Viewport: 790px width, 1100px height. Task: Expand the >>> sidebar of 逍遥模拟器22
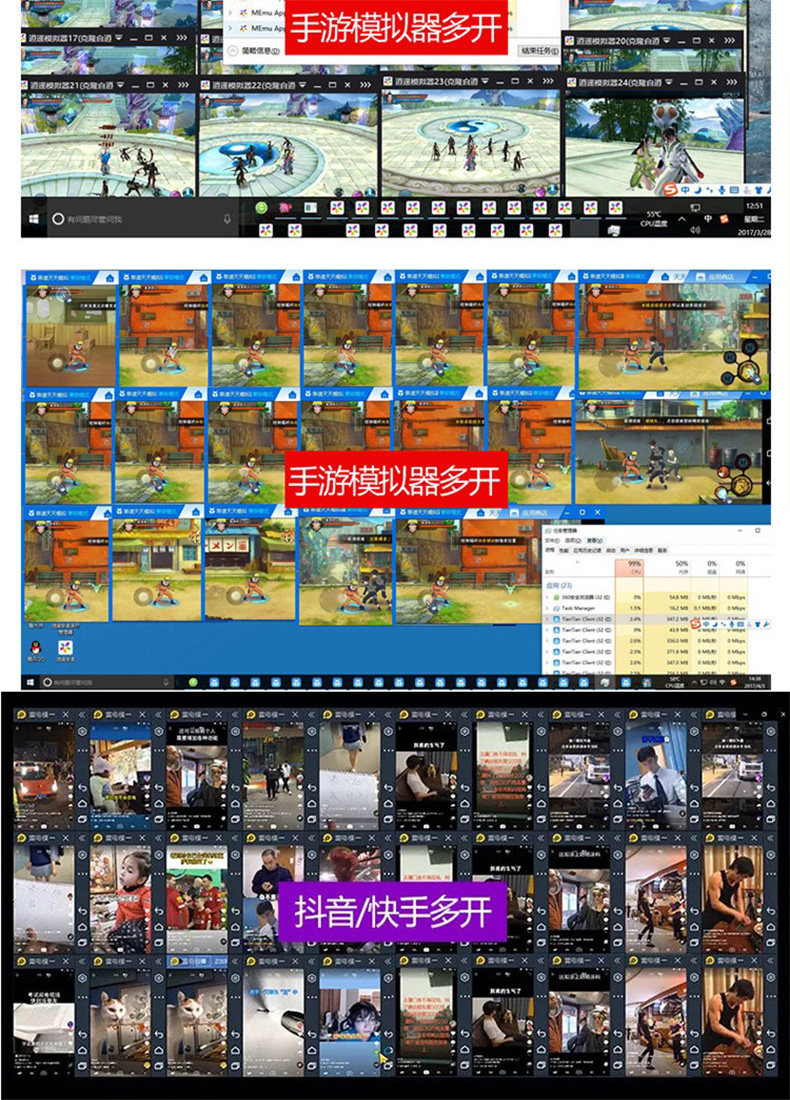(x=366, y=85)
